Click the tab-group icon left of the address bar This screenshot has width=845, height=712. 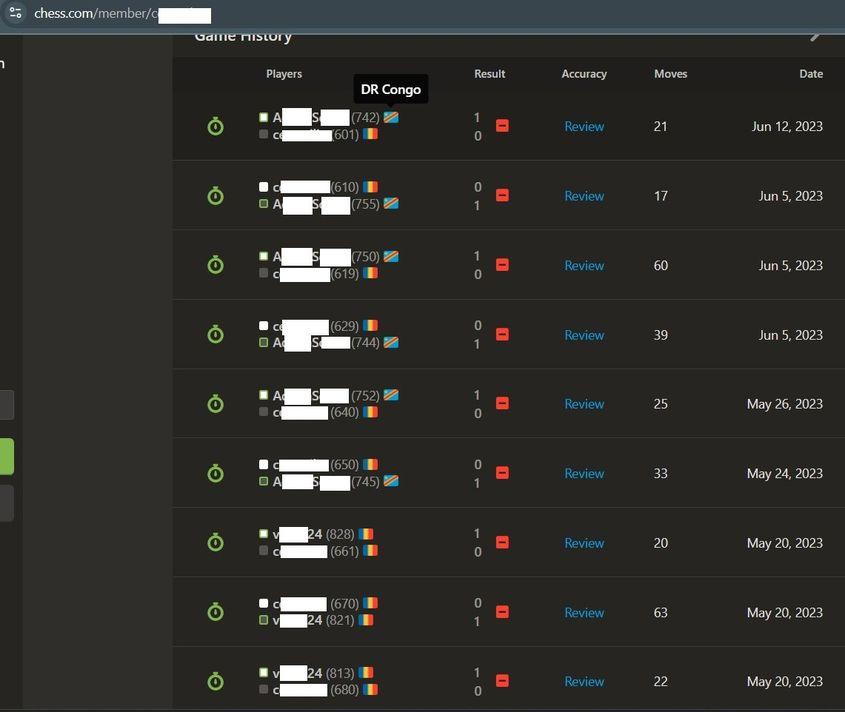click(x=14, y=14)
